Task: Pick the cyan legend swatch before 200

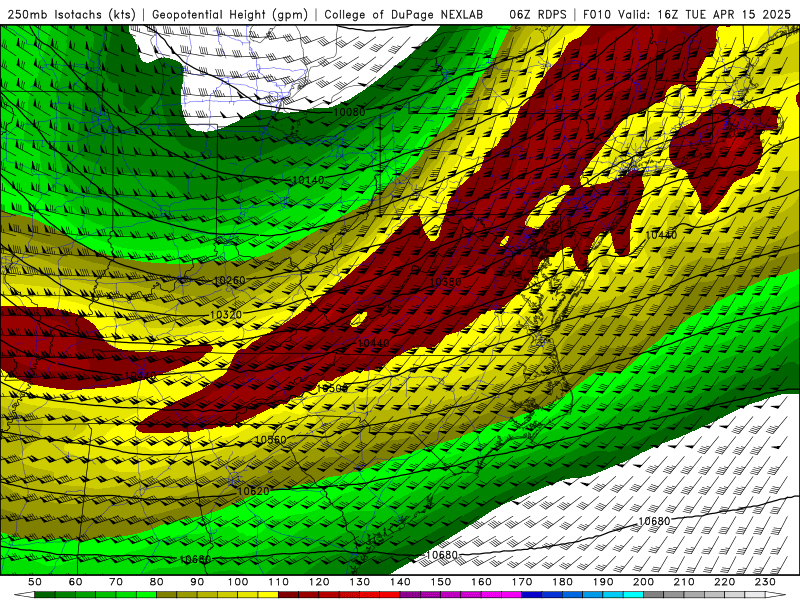Action: tap(633, 595)
